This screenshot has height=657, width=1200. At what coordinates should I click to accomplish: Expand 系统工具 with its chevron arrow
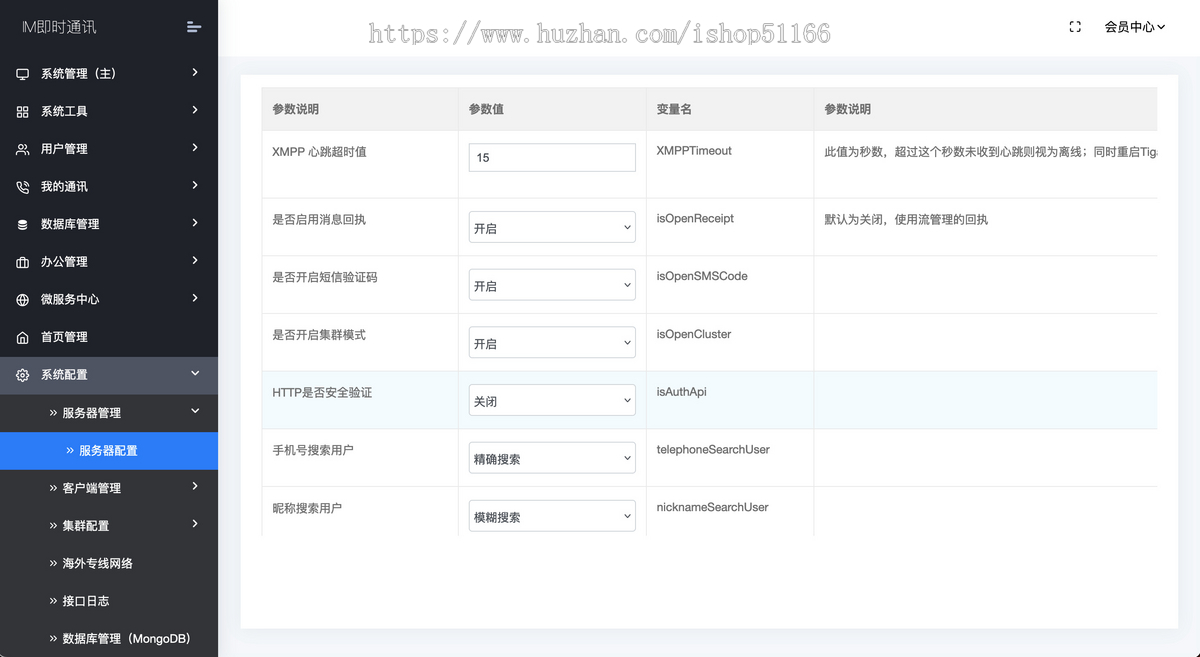[x=195, y=110]
